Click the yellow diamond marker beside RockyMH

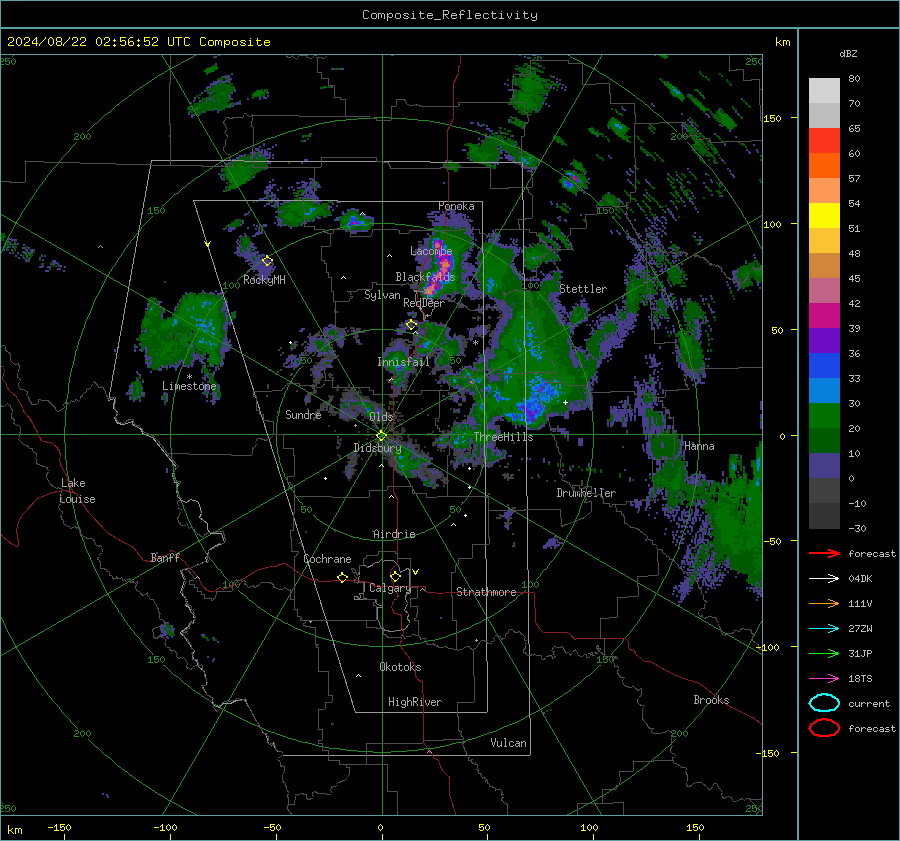(267, 261)
